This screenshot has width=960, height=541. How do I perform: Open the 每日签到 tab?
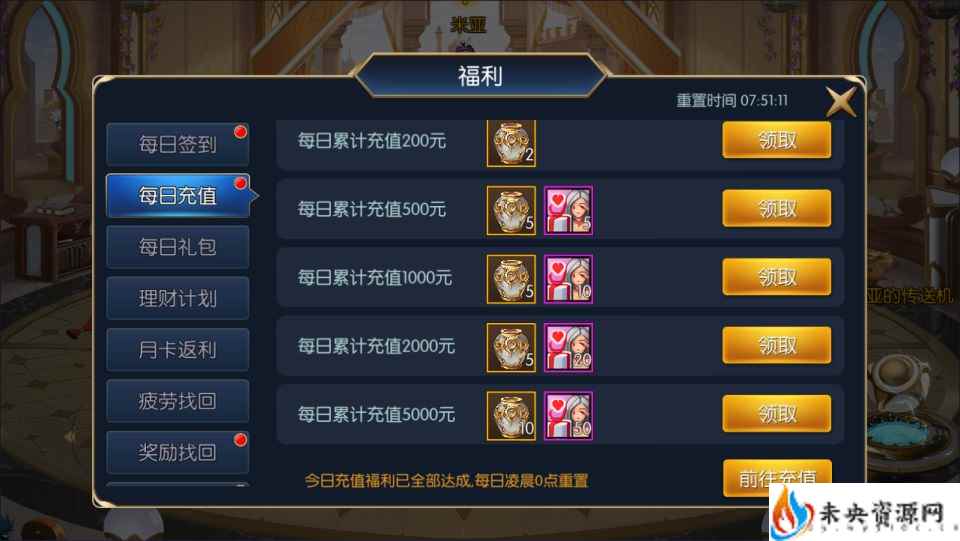point(178,144)
